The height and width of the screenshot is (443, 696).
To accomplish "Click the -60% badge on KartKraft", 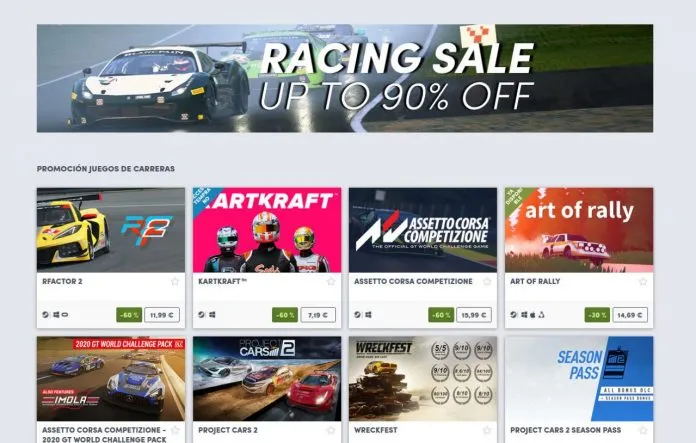I will coord(285,315).
